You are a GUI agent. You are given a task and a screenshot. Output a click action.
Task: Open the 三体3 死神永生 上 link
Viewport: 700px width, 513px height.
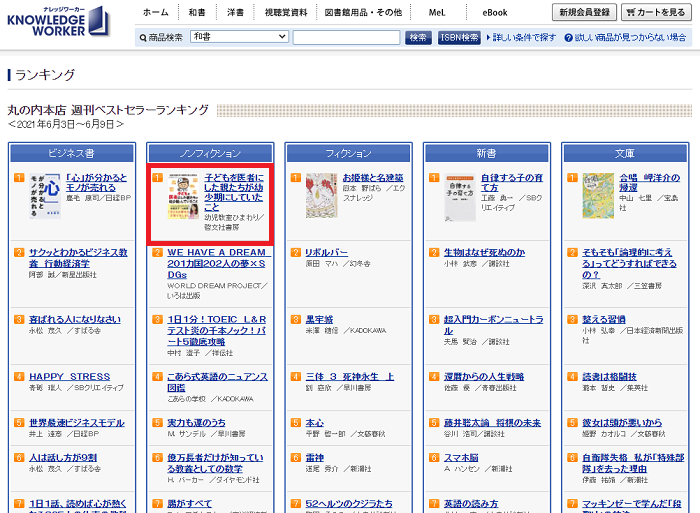(350, 376)
